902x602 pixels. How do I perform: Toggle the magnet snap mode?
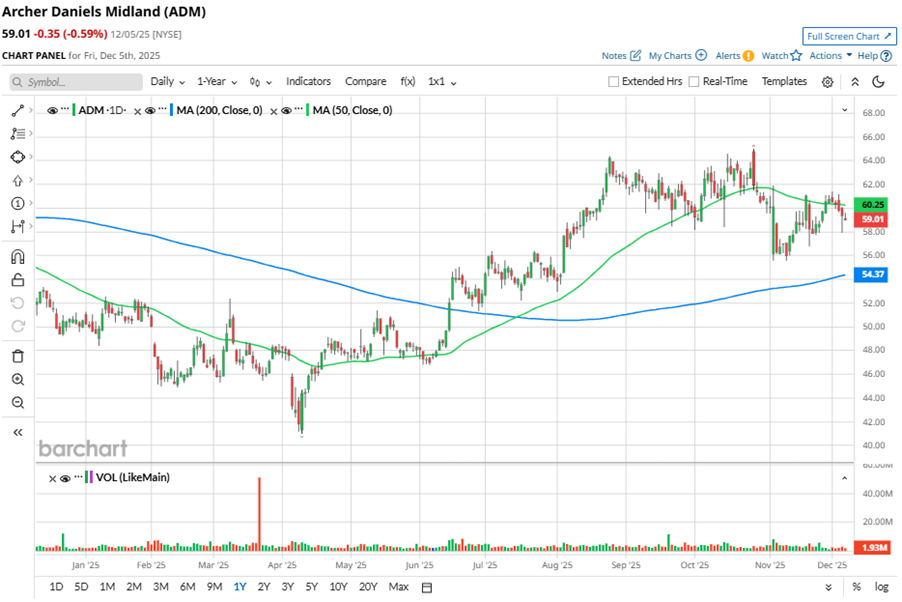coord(18,257)
